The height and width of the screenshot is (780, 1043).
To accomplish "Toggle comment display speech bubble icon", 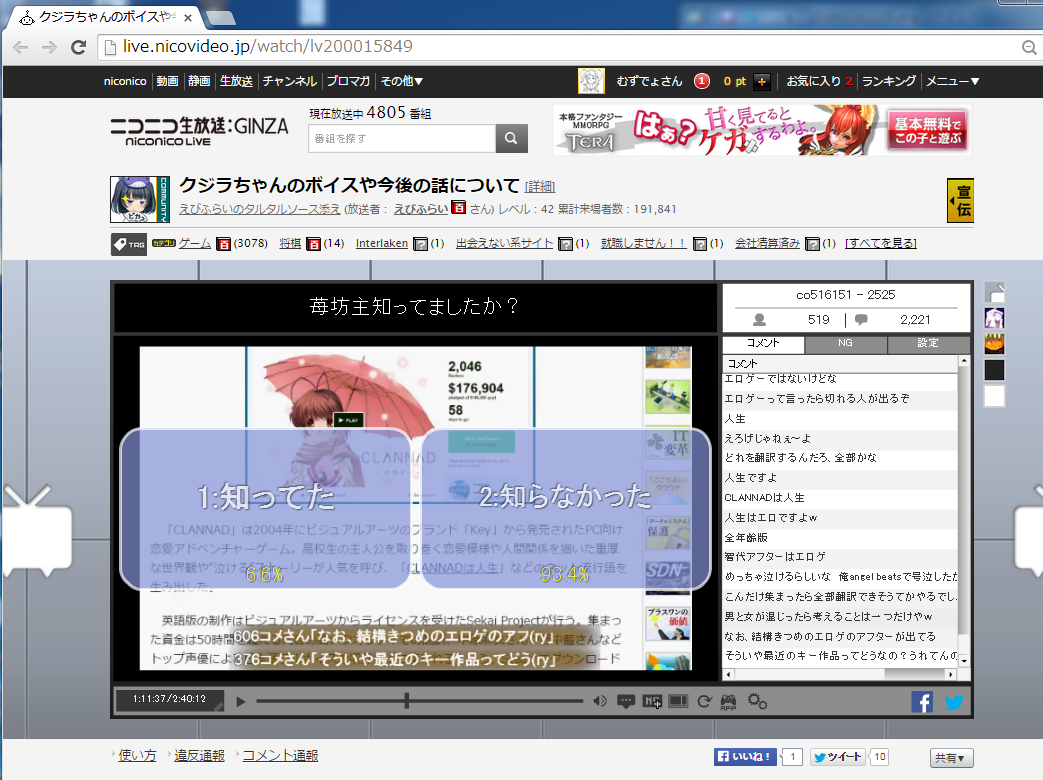I will (626, 702).
